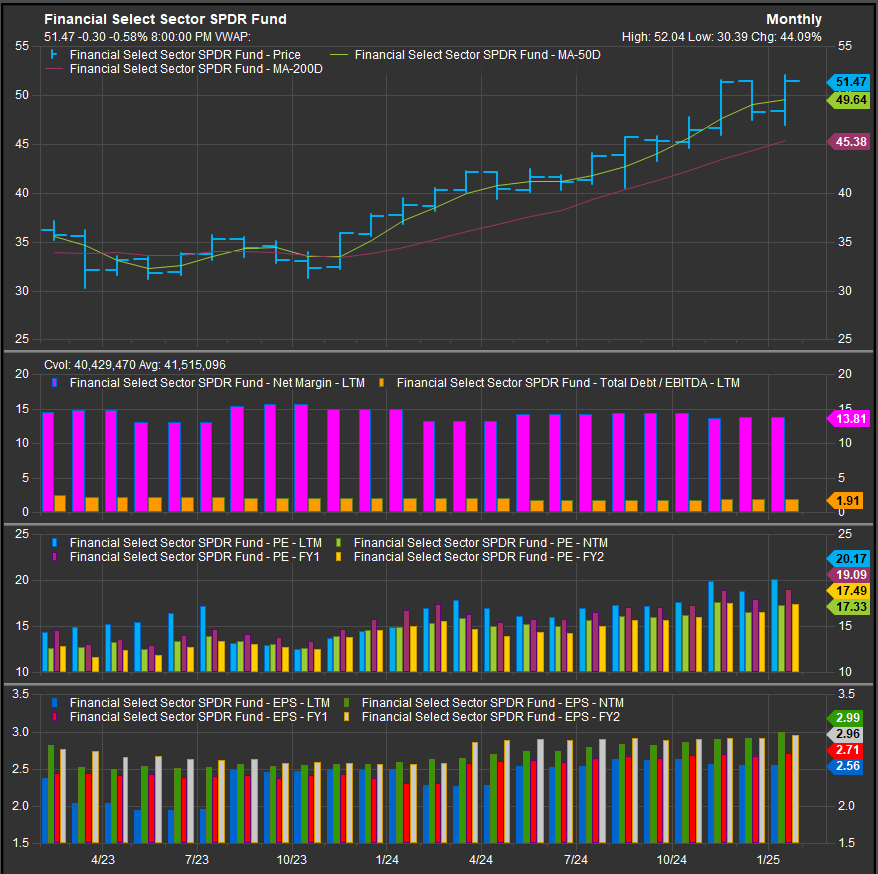Click the red EPS - FY1 legend swatch

pos(54,717)
